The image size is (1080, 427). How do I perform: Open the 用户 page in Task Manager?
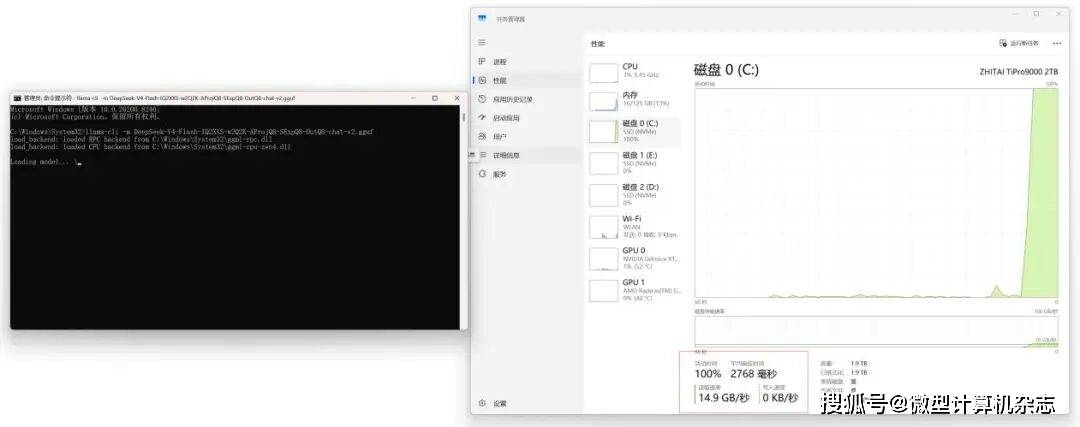(x=527, y=136)
